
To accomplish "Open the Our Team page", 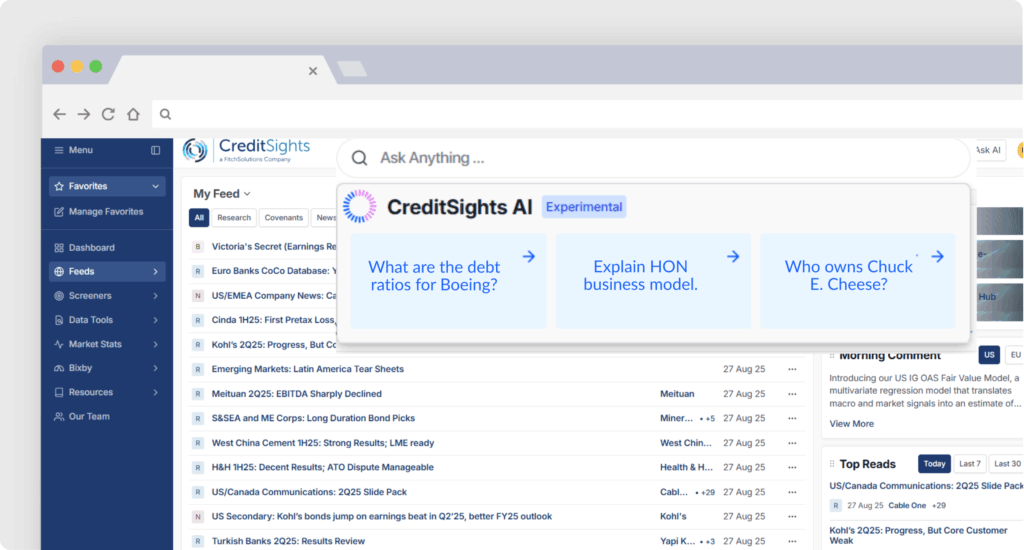I will (x=82, y=417).
